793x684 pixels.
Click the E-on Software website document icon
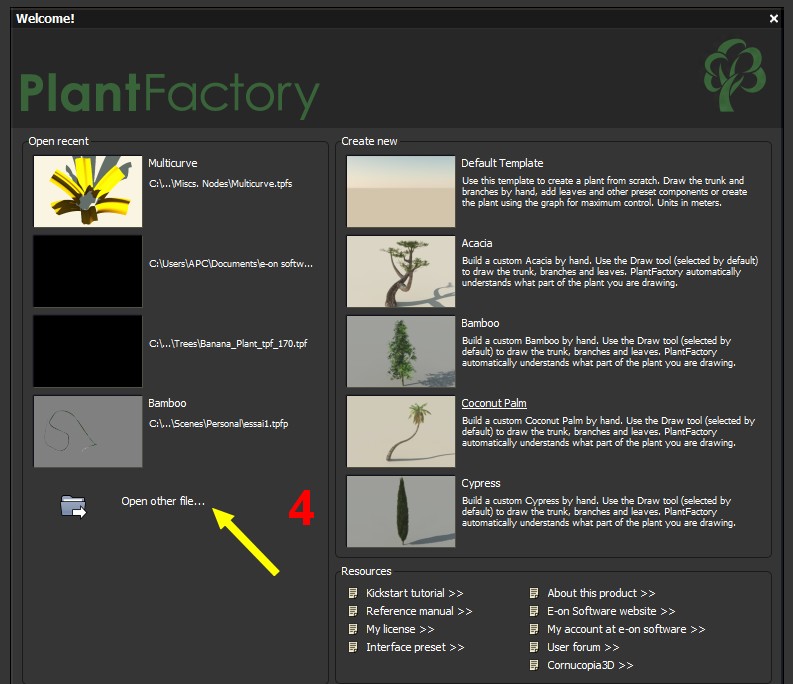(534, 611)
